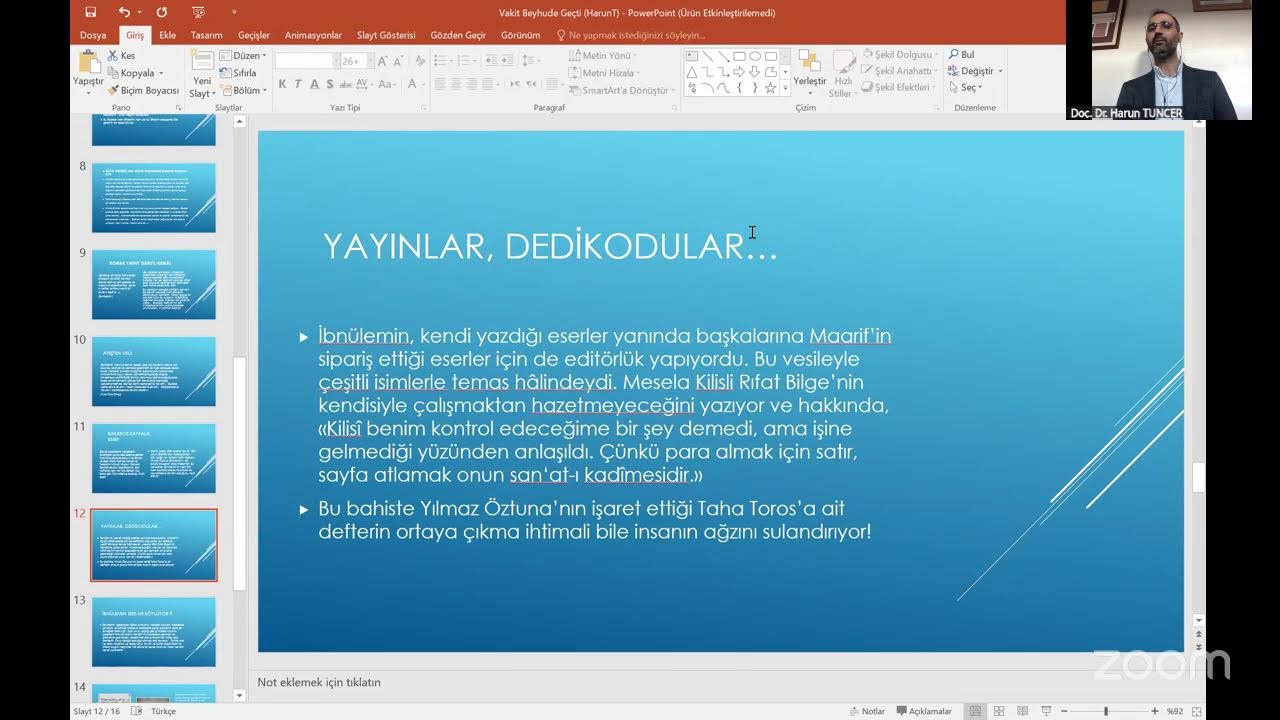Screen dimensions: 1280x720
Task: Open Bölüm section dropdown
Action: 243,90
